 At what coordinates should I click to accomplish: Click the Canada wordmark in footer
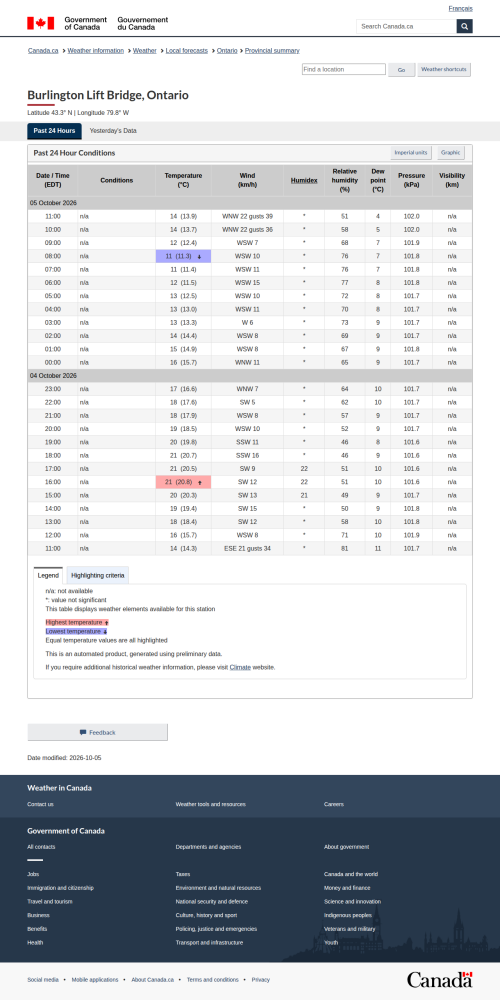point(439,979)
